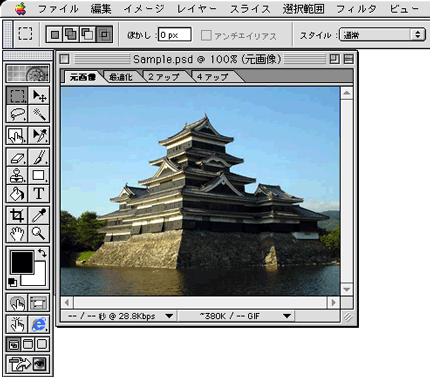The height and width of the screenshot is (377, 430).
Task: Select the Eraser tool
Action: click(x=17, y=157)
